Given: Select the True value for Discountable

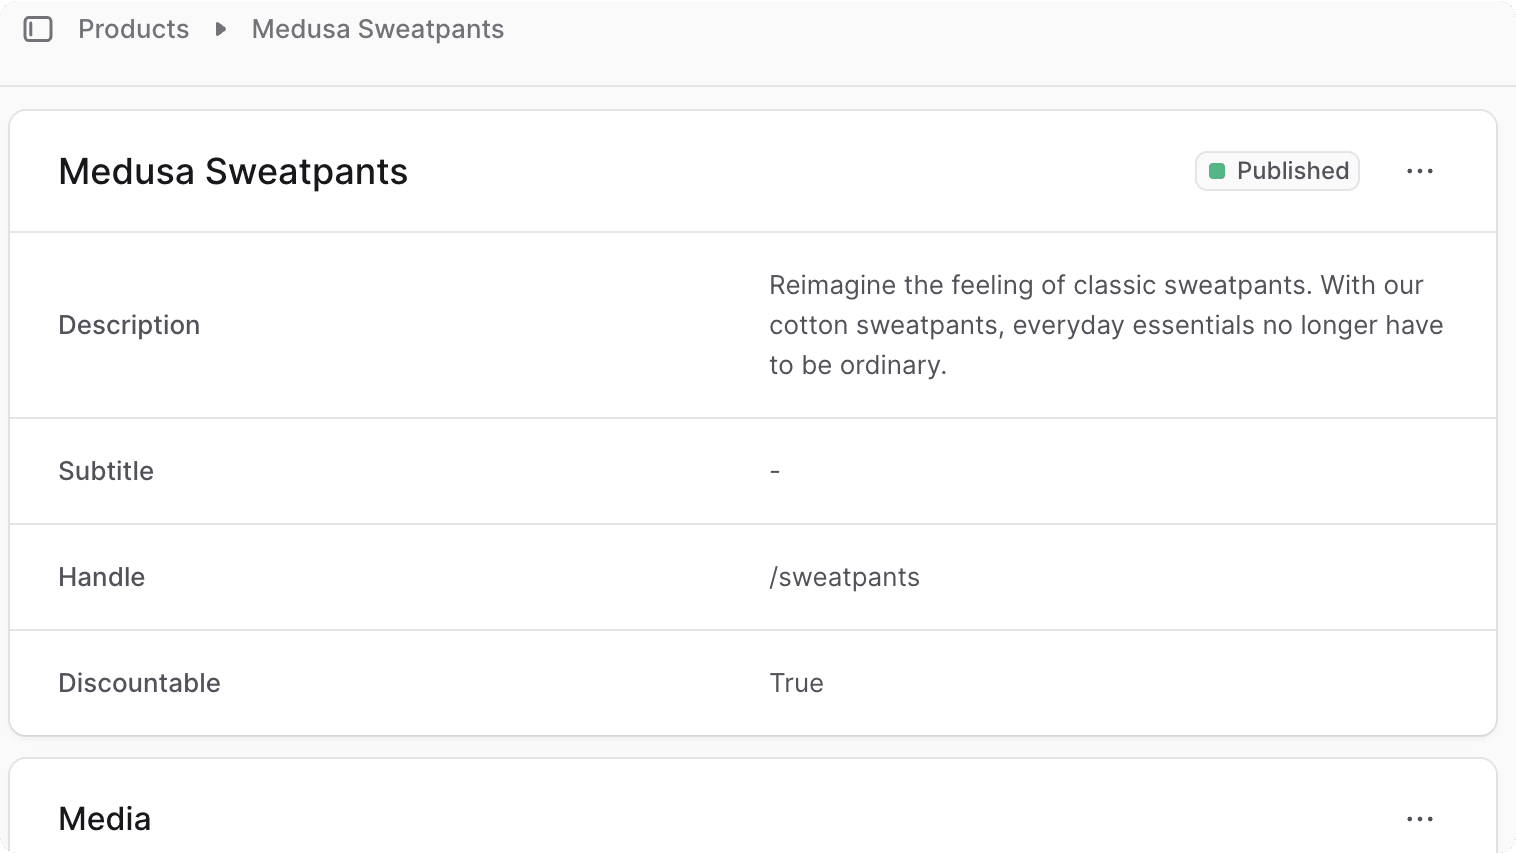Looking at the screenshot, I should tap(796, 683).
